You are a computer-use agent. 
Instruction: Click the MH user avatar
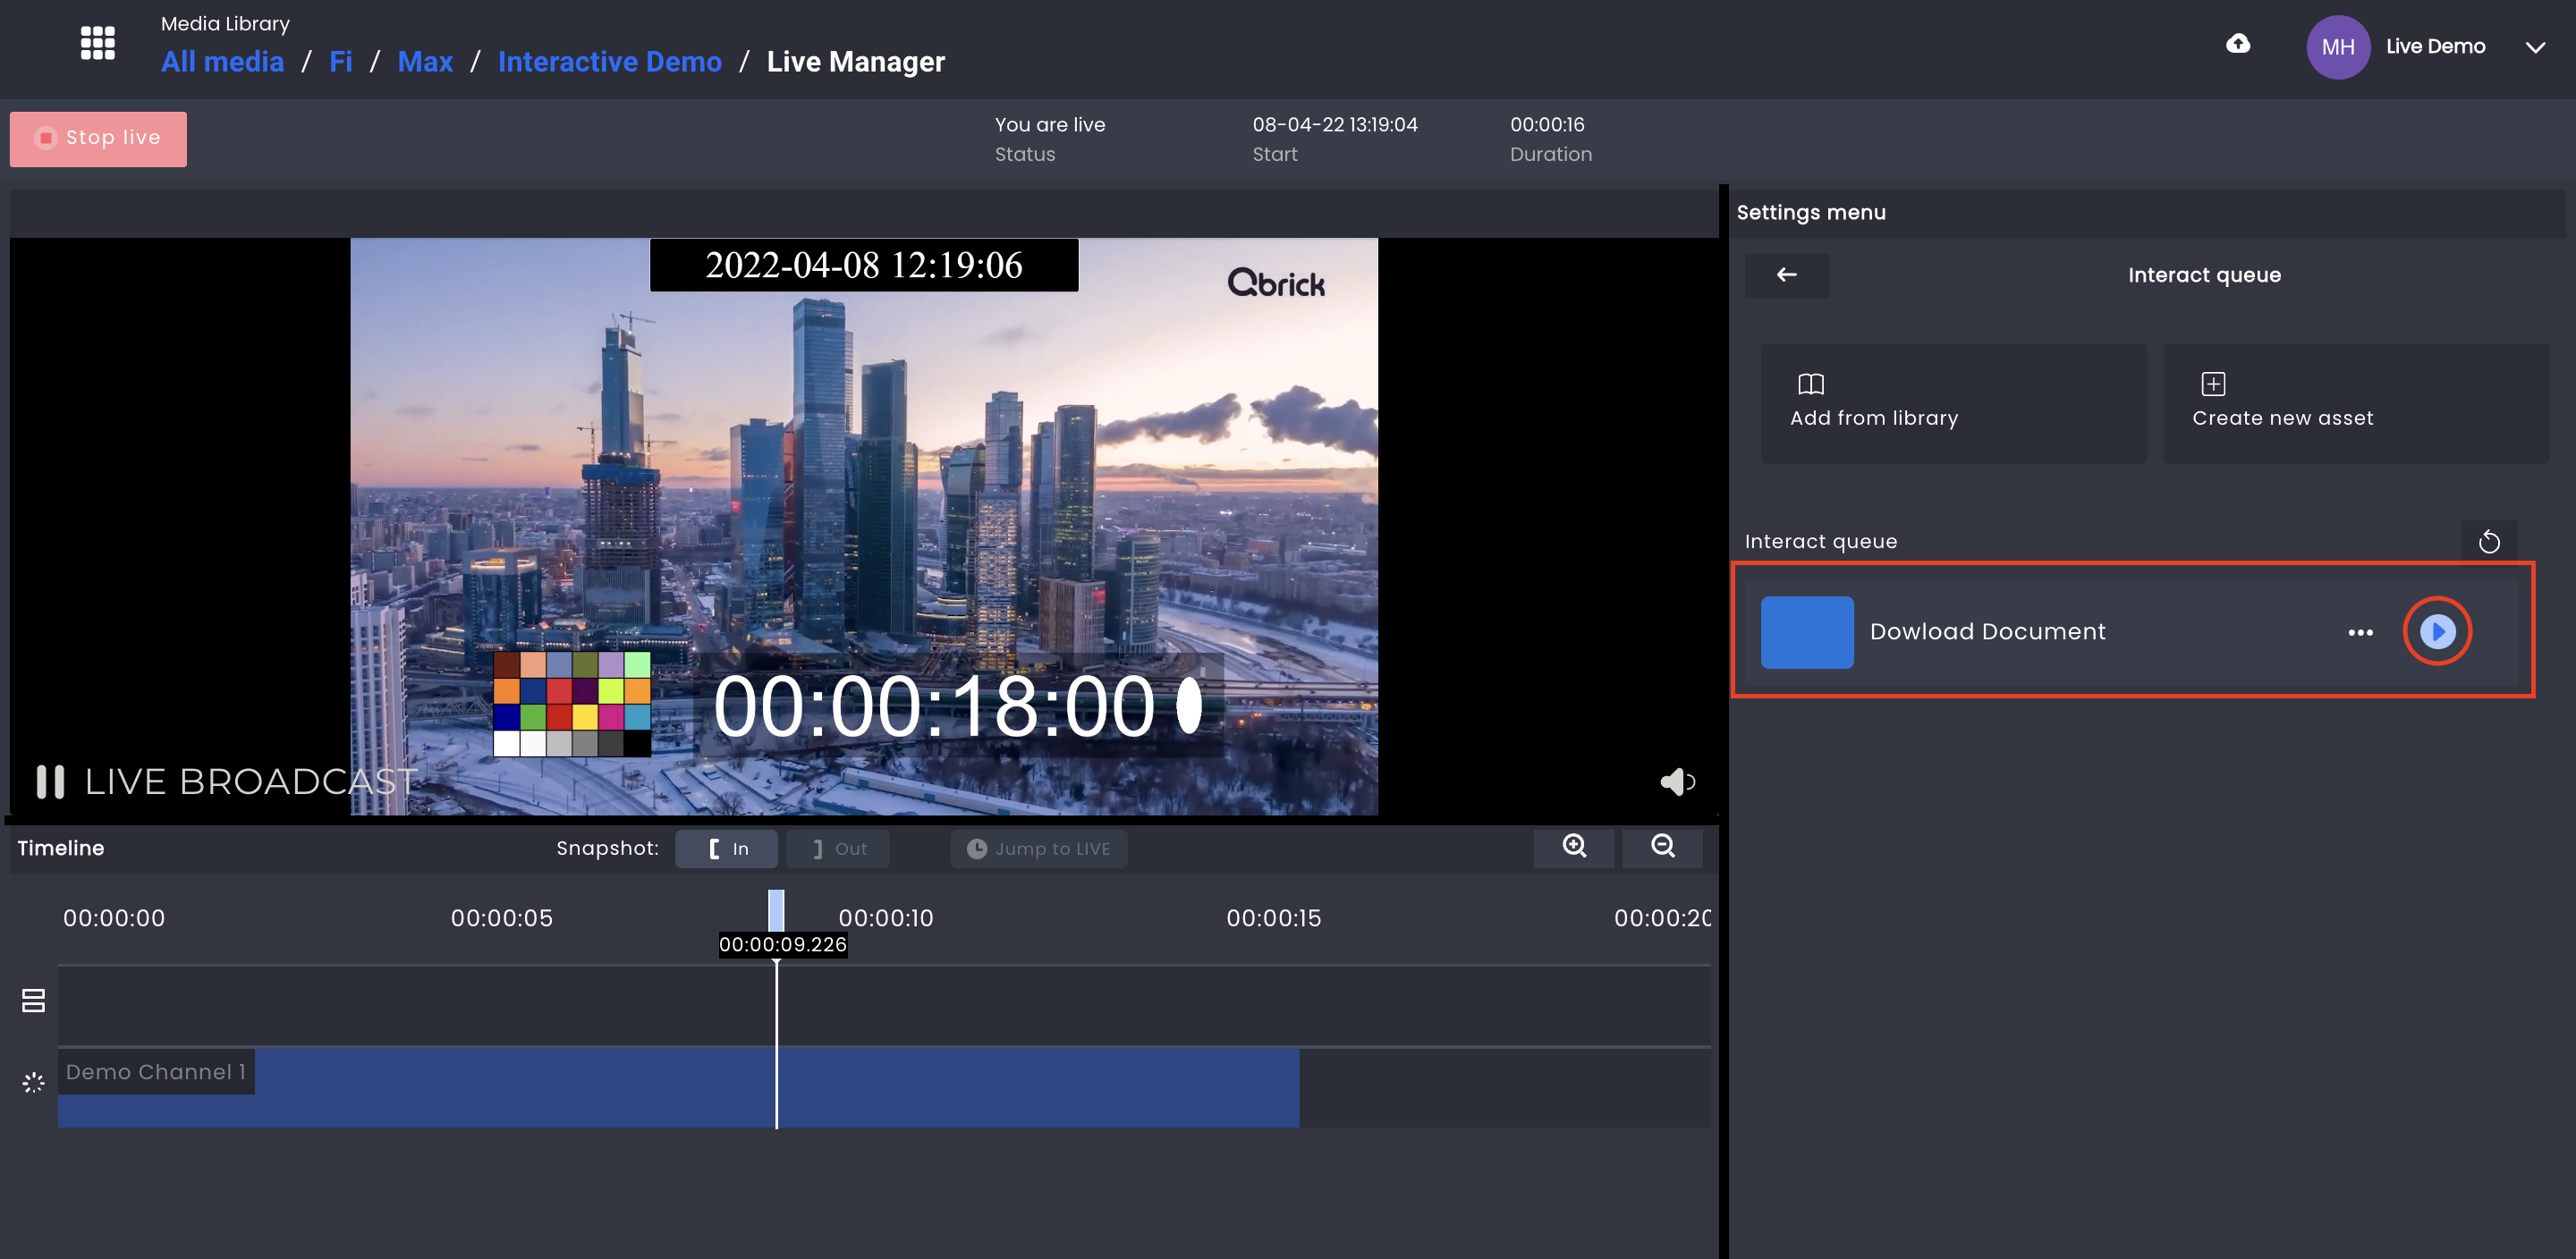click(x=2337, y=47)
